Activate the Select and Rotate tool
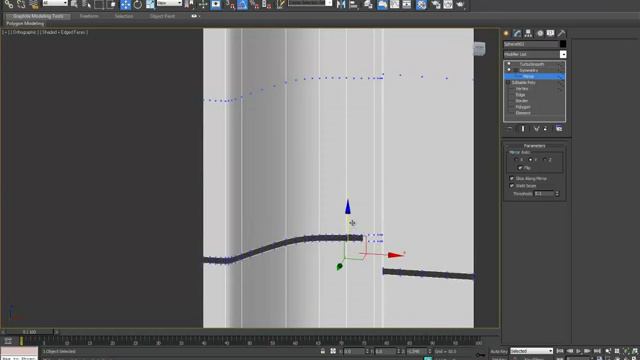The image size is (640, 360). tap(138, 4)
